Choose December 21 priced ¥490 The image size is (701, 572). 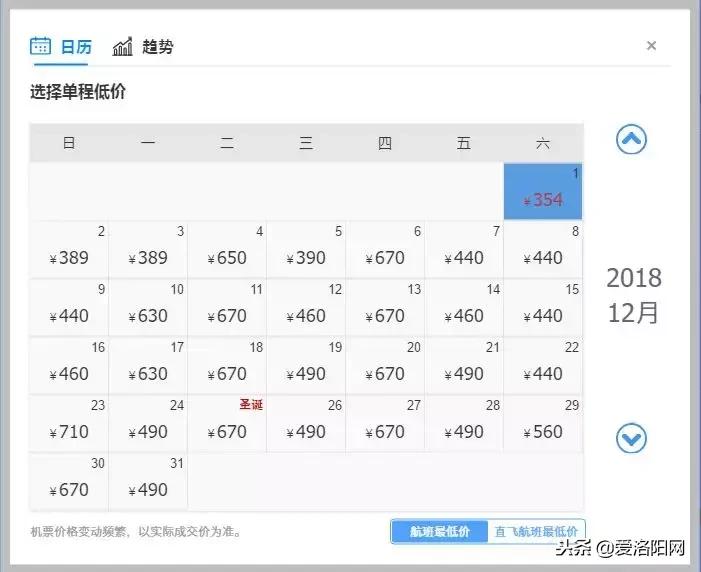pos(464,365)
